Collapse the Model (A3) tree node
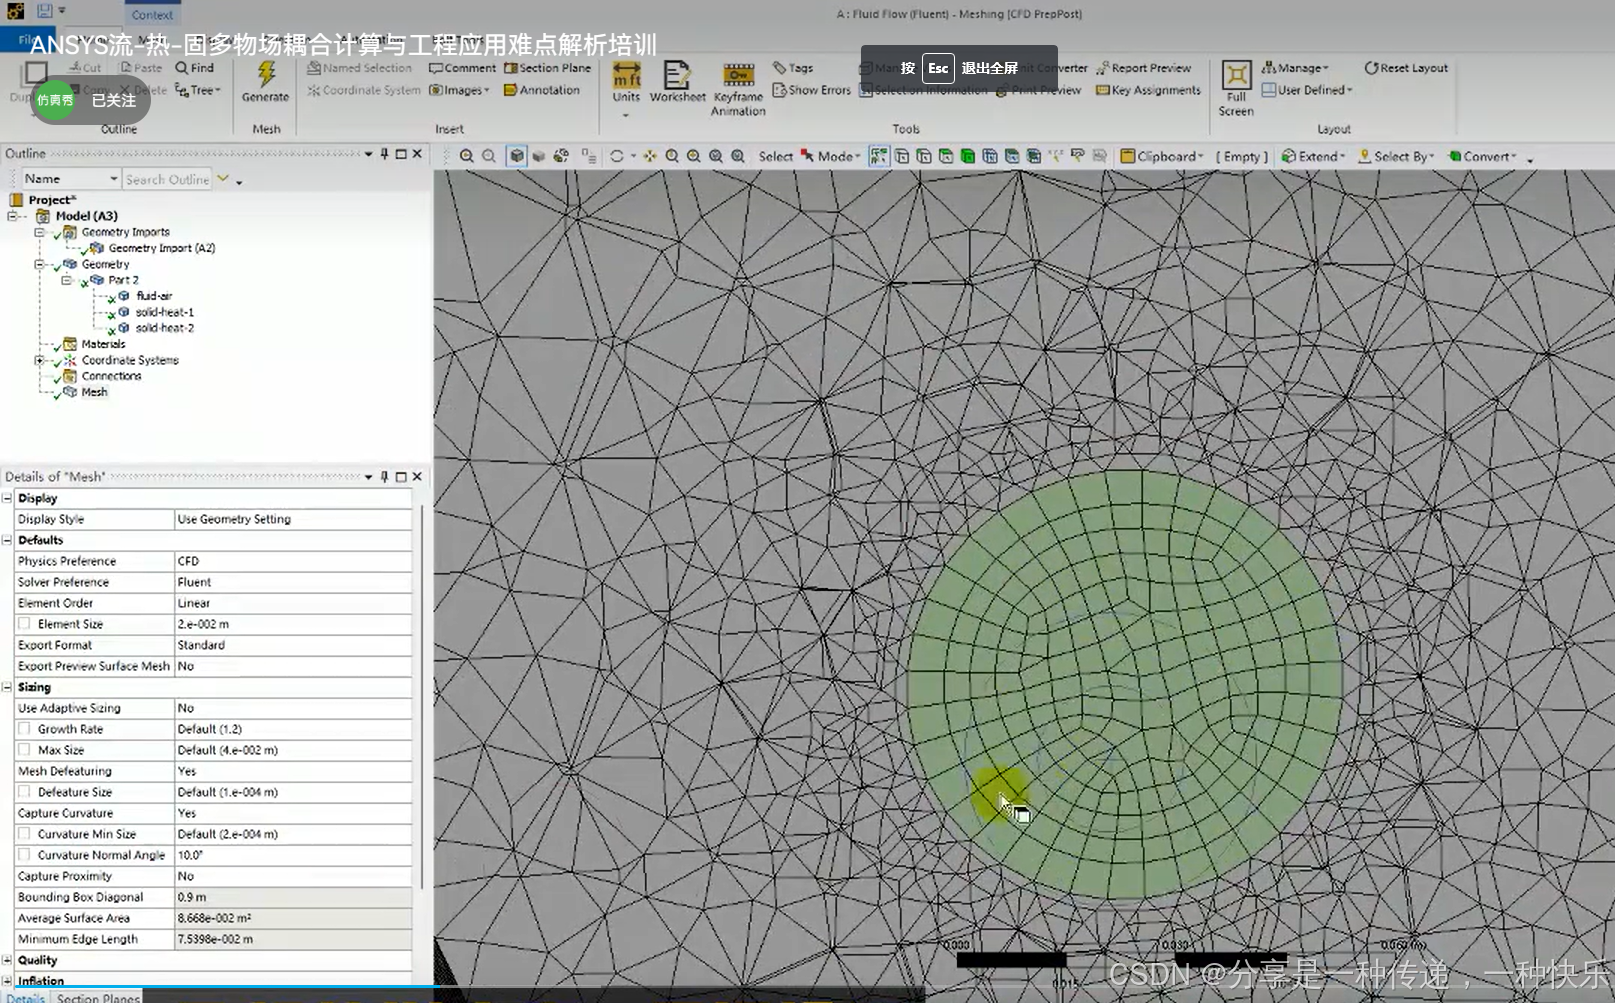Screen dimensions: 1615x1003 coord(13,216)
